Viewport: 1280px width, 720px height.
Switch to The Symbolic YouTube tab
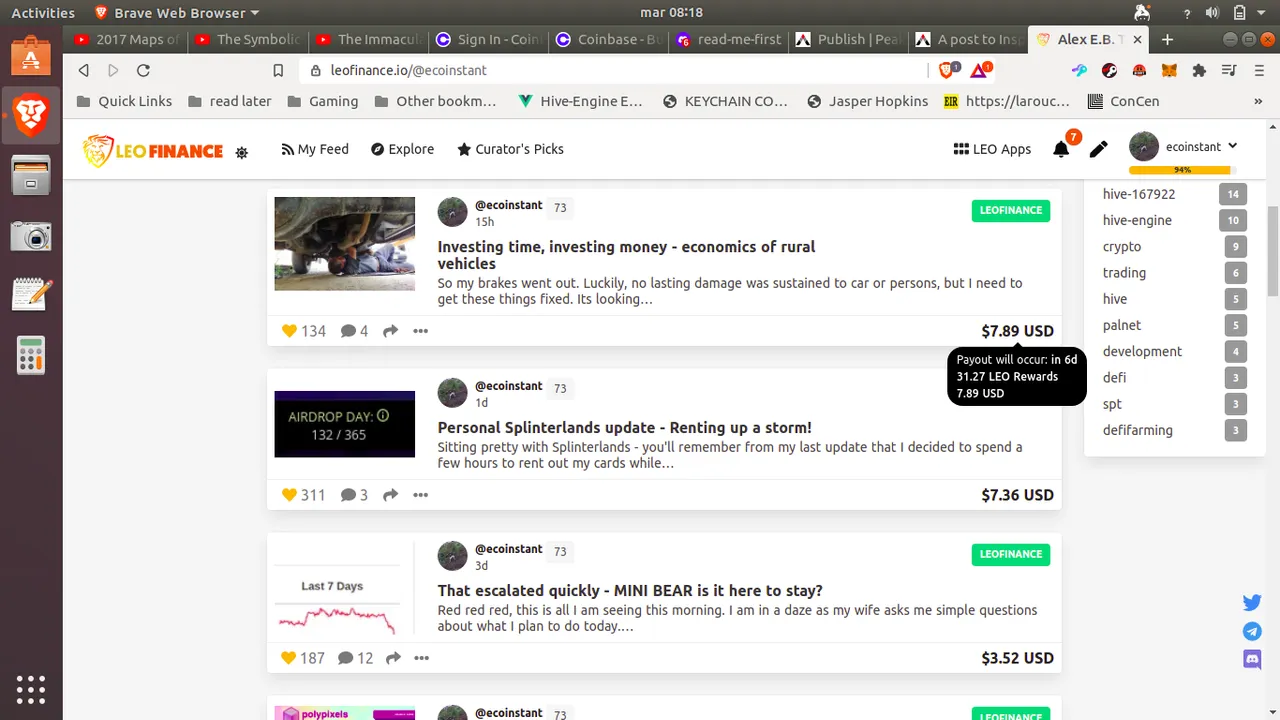coord(246,39)
